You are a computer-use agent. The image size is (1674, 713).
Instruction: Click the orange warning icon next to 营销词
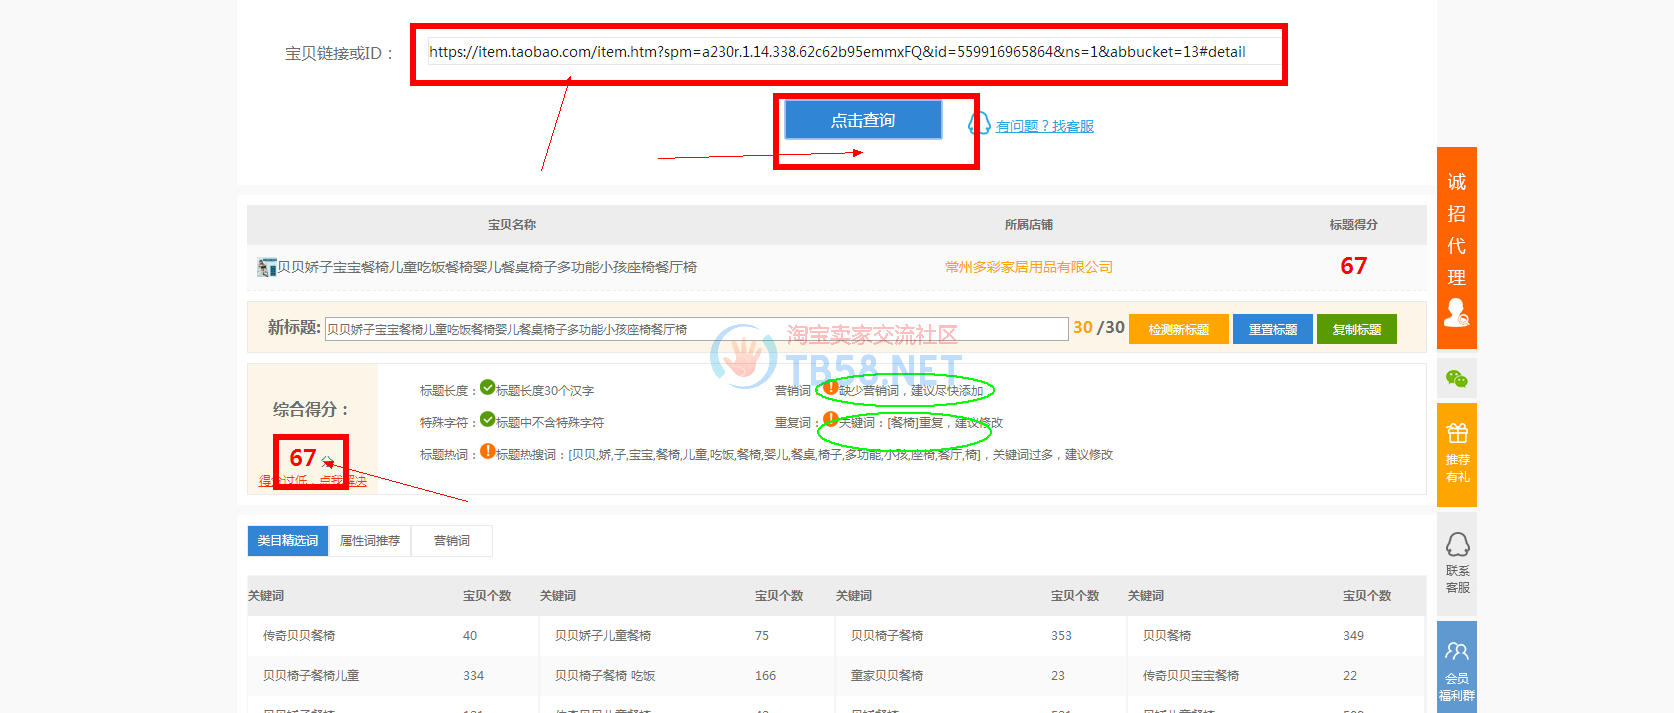pyautogui.click(x=830, y=388)
